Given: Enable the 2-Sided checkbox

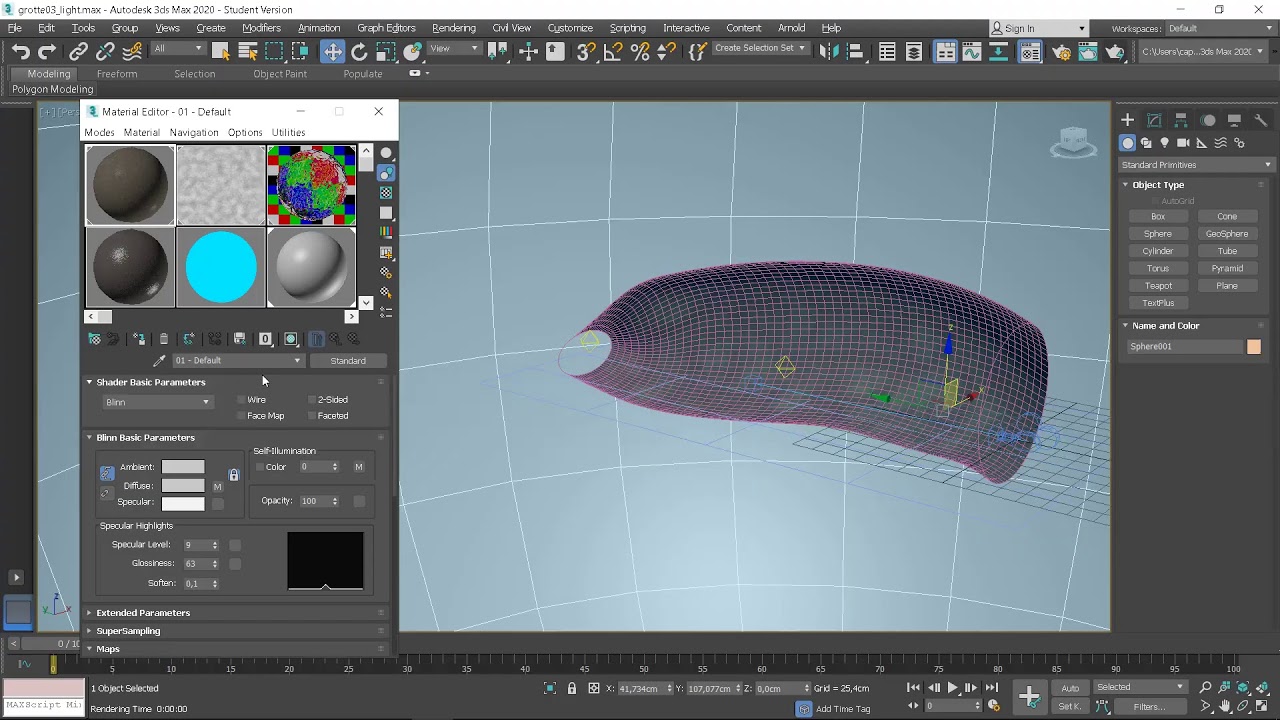Looking at the screenshot, I should [x=312, y=400].
